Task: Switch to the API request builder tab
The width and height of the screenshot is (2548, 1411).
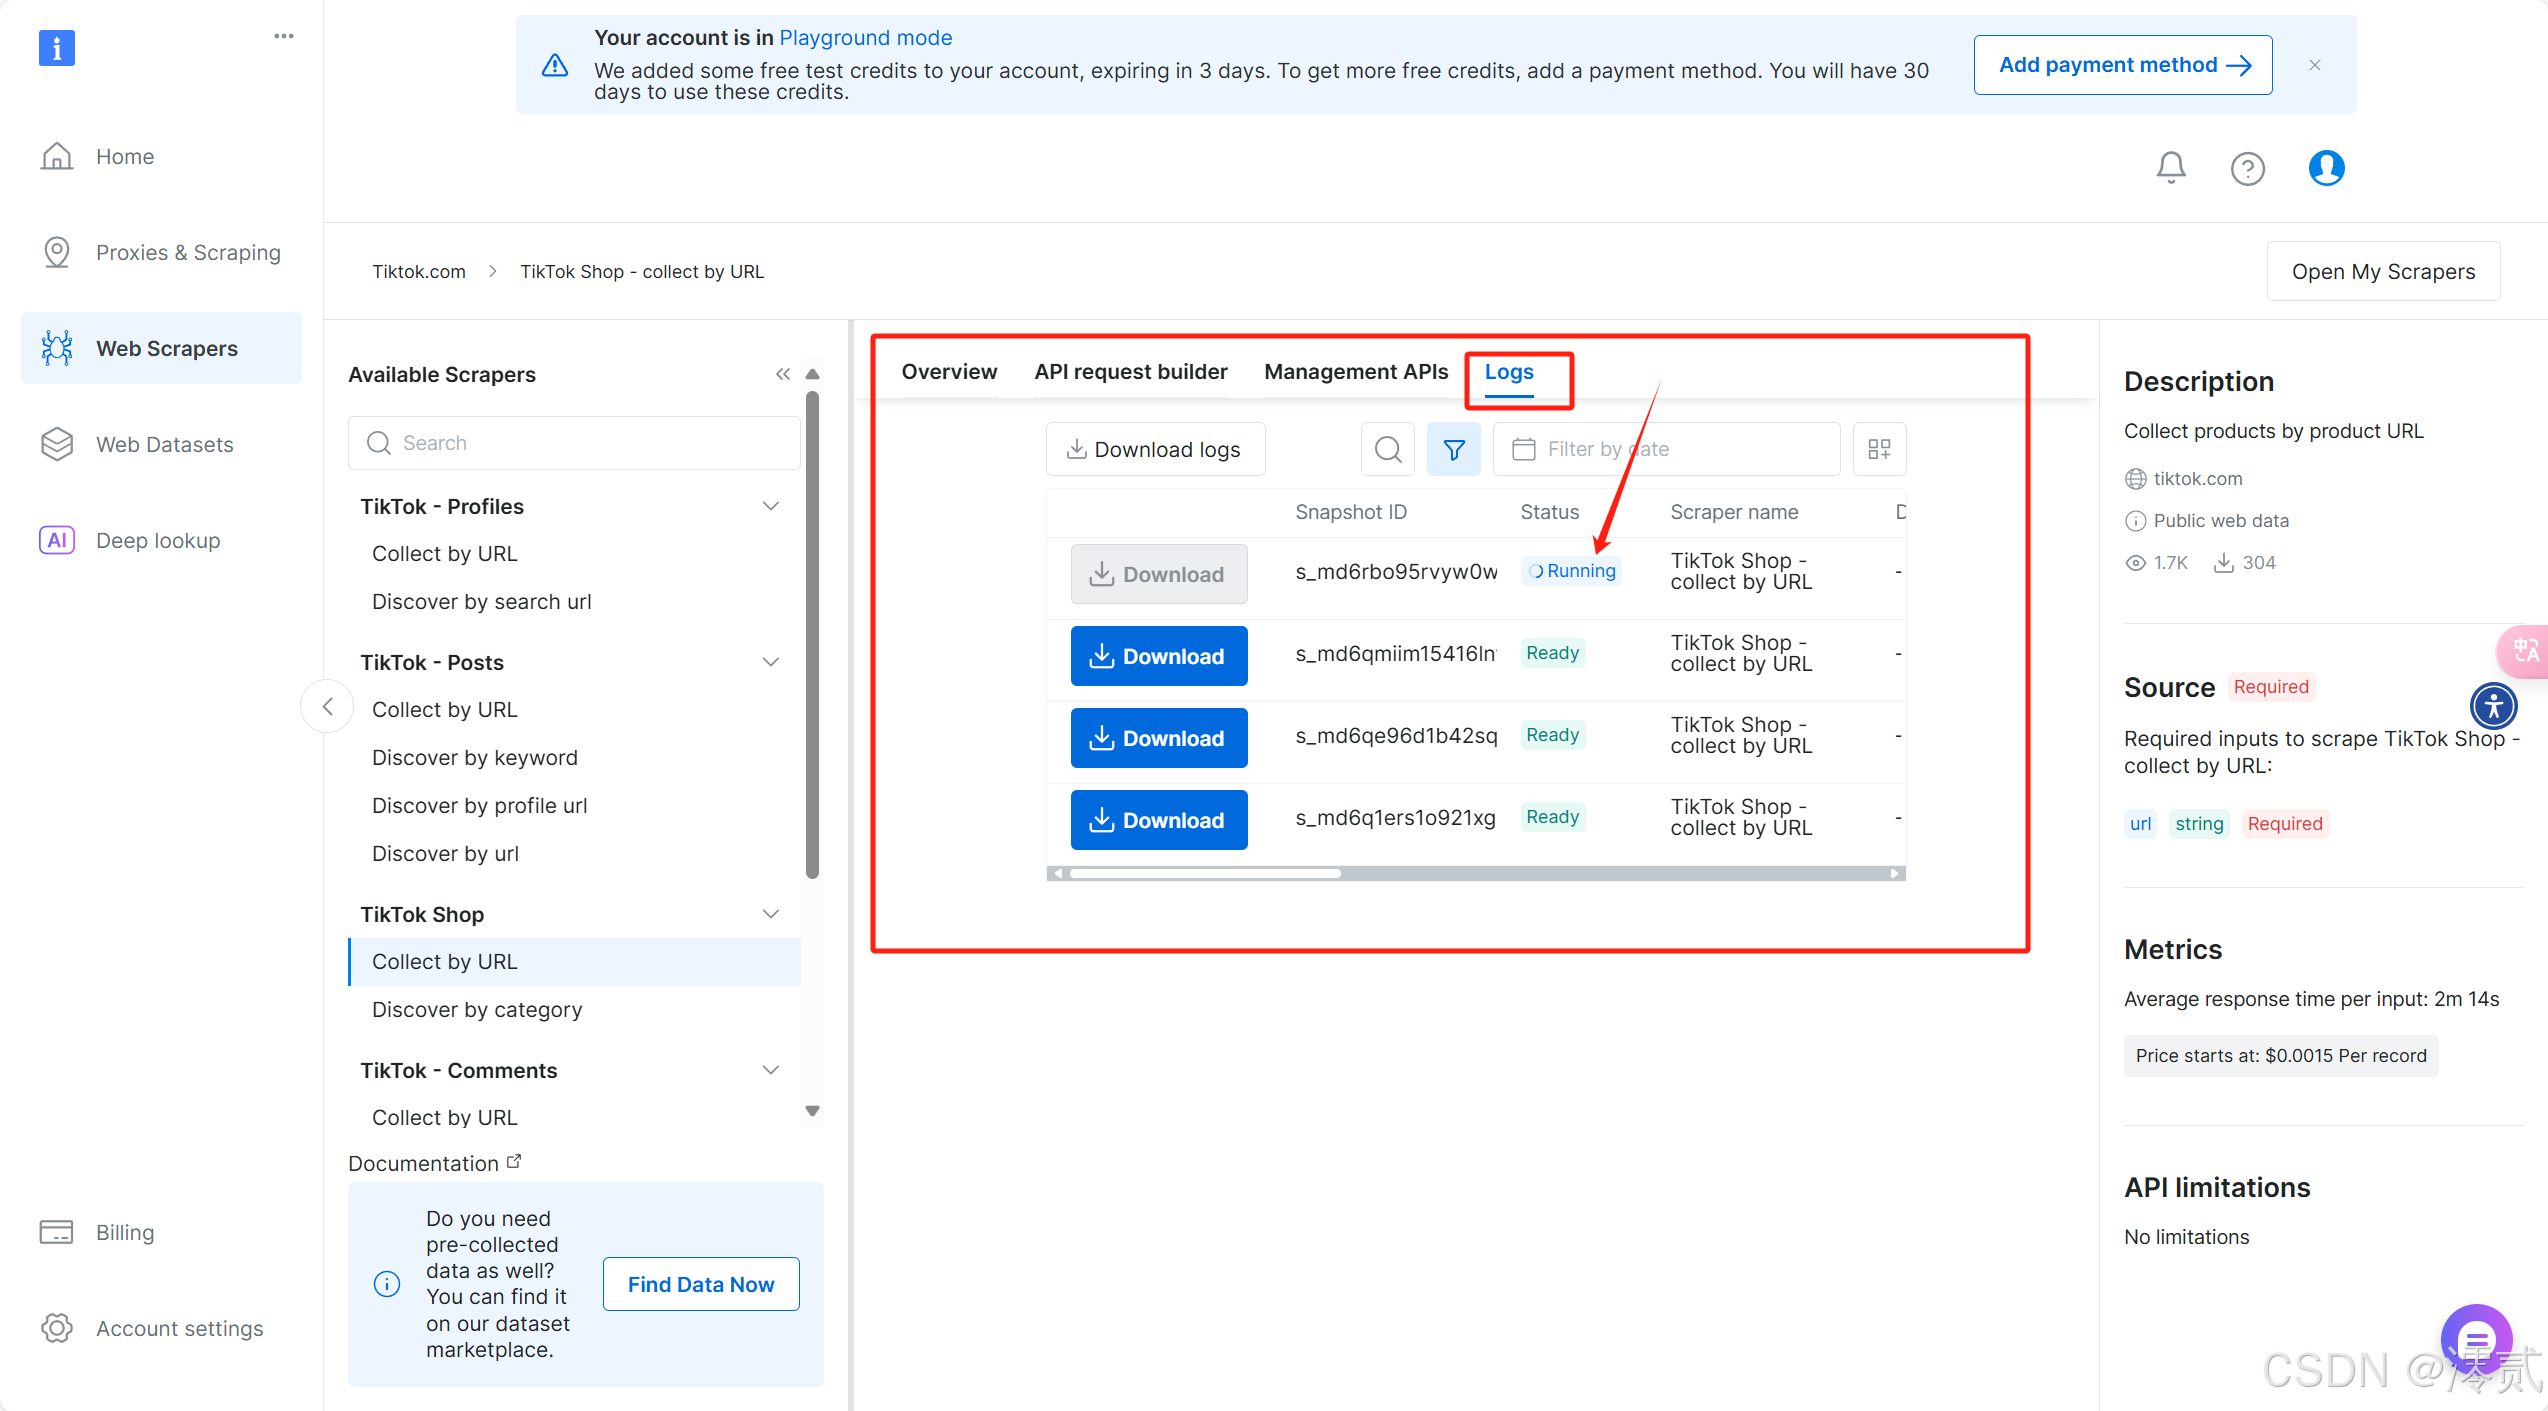Action: pyautogui.click(x=1130, y=372)
